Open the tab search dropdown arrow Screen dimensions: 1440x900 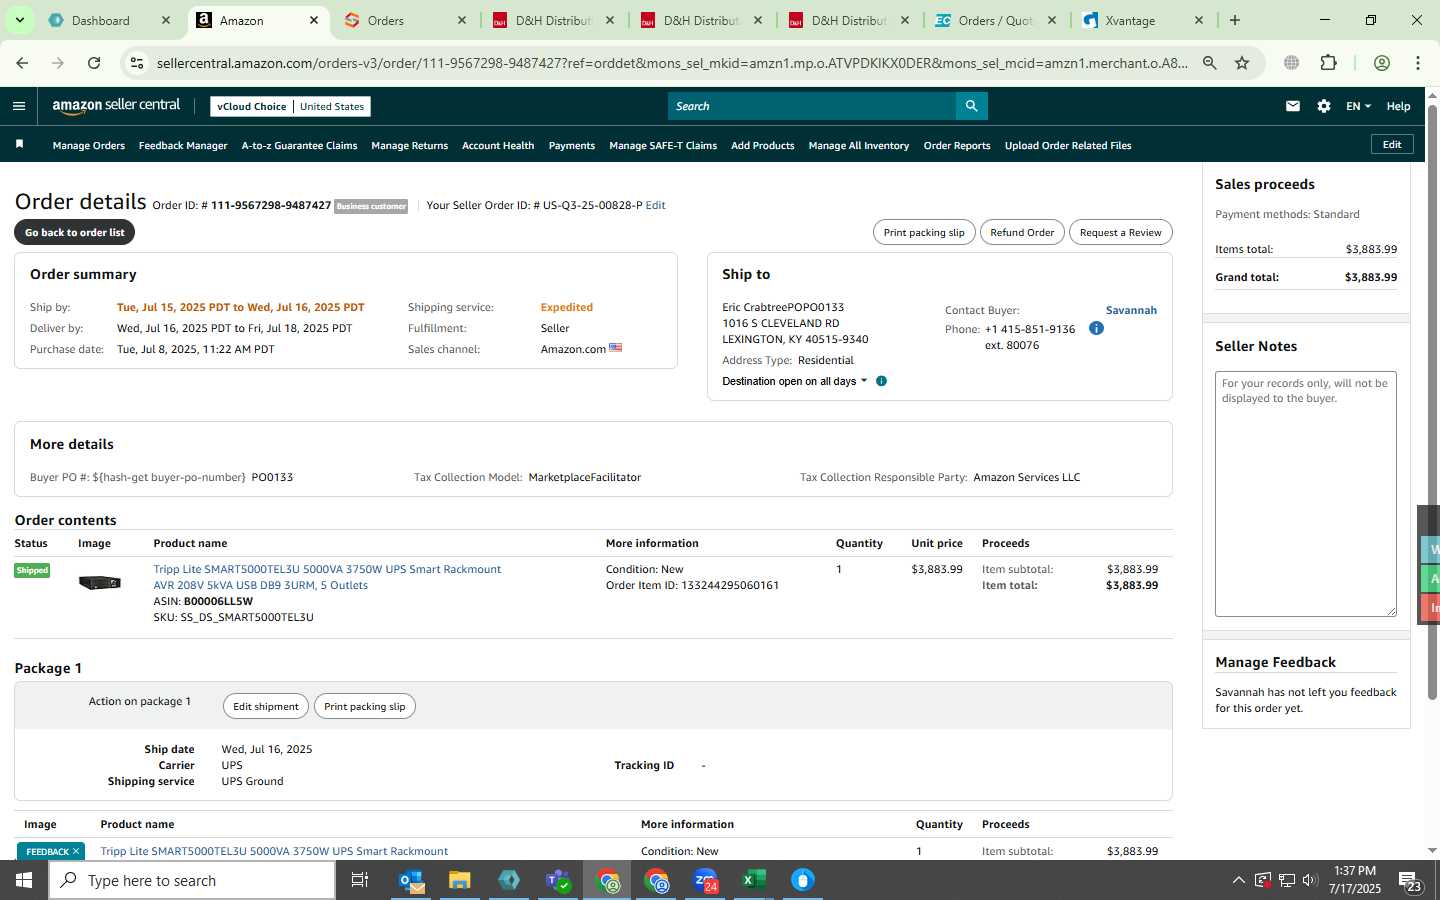point(19,20)
